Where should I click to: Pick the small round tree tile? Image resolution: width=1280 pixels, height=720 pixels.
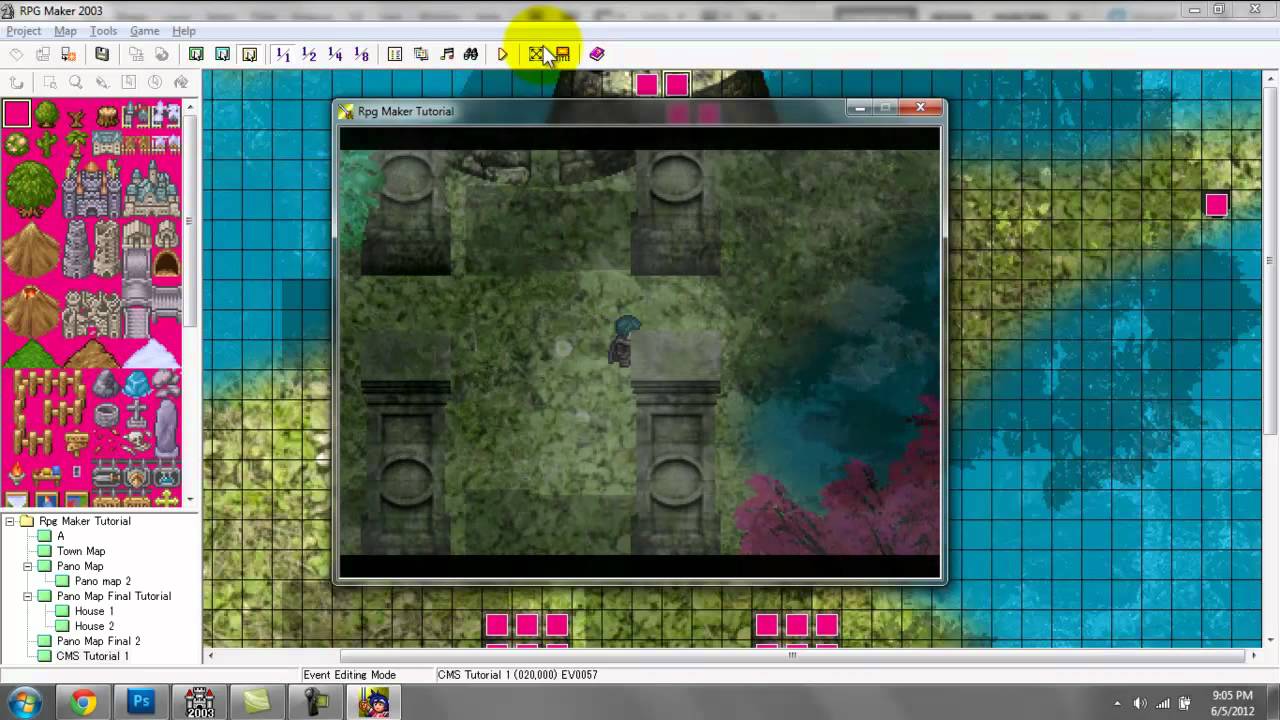tap(46, 114)
